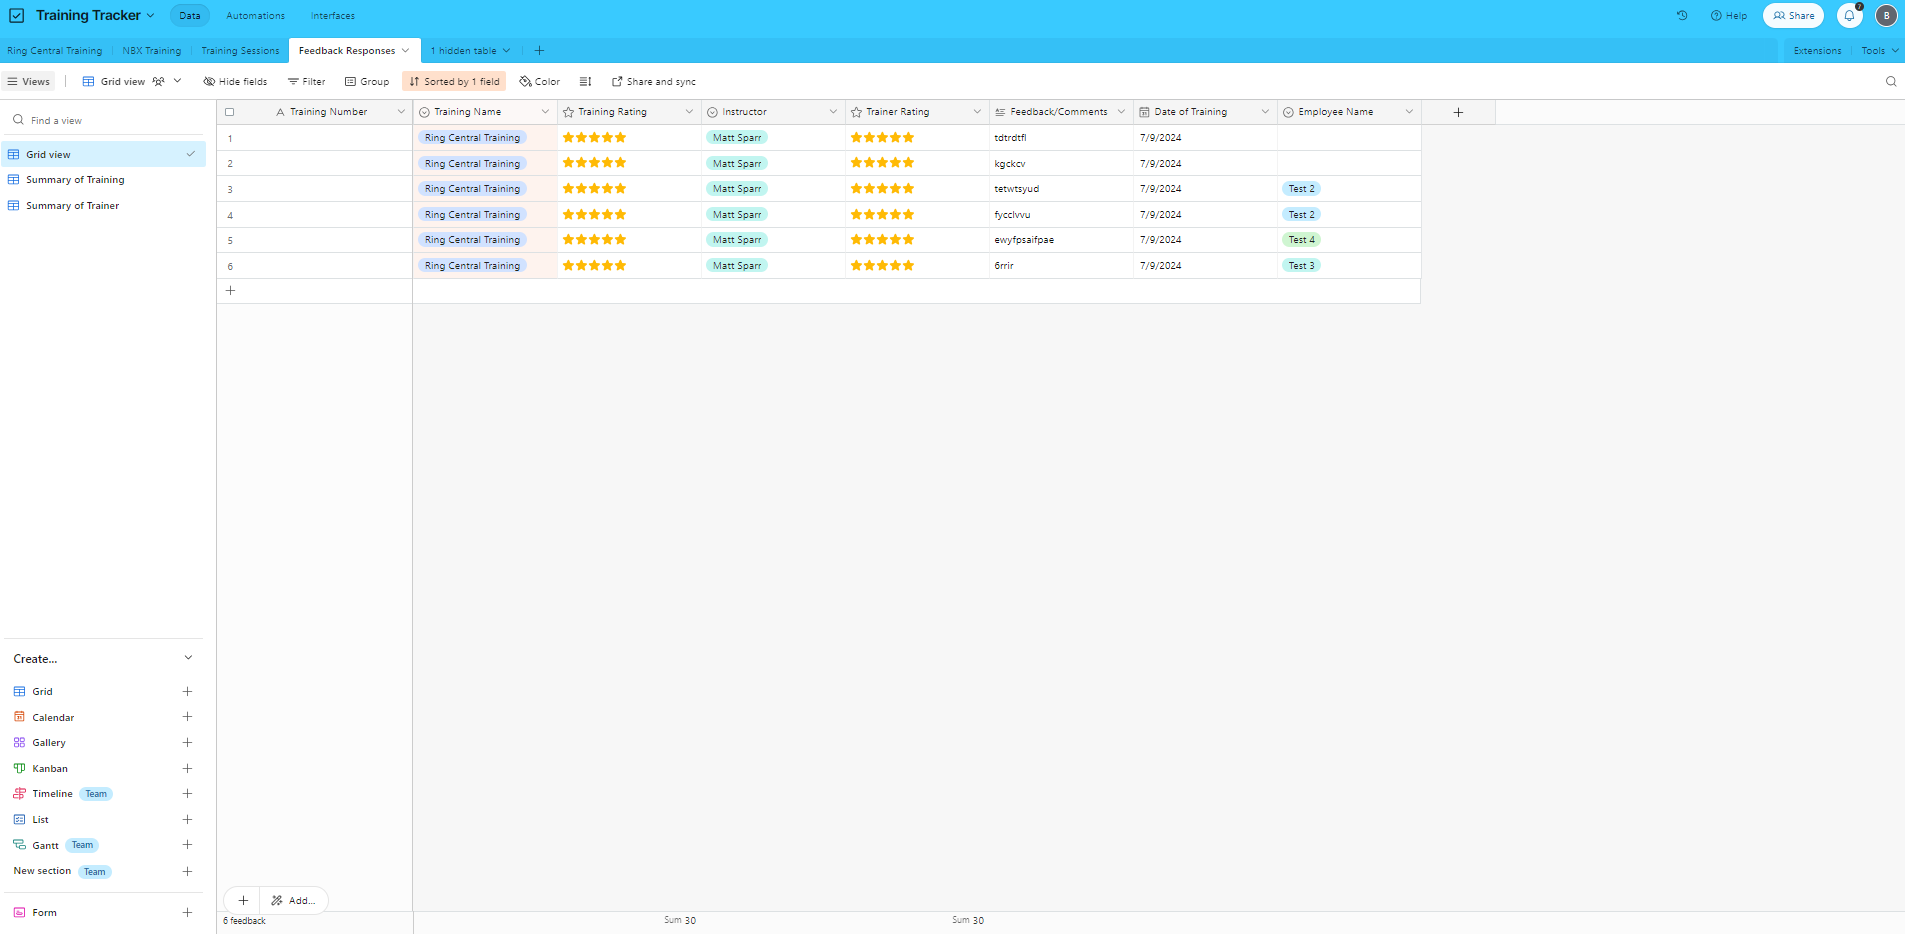Viewport: 1905px width, 934px height.
Task: Open the account avatar menu
Action: coord(1886,16)
